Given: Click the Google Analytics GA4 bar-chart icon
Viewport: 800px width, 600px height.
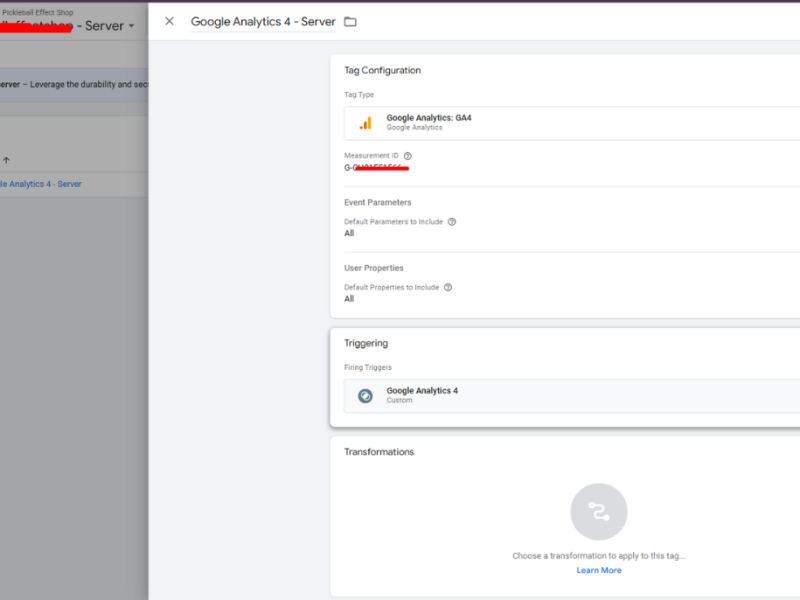Looking at the screenshot, I should [x=366, y=123].
